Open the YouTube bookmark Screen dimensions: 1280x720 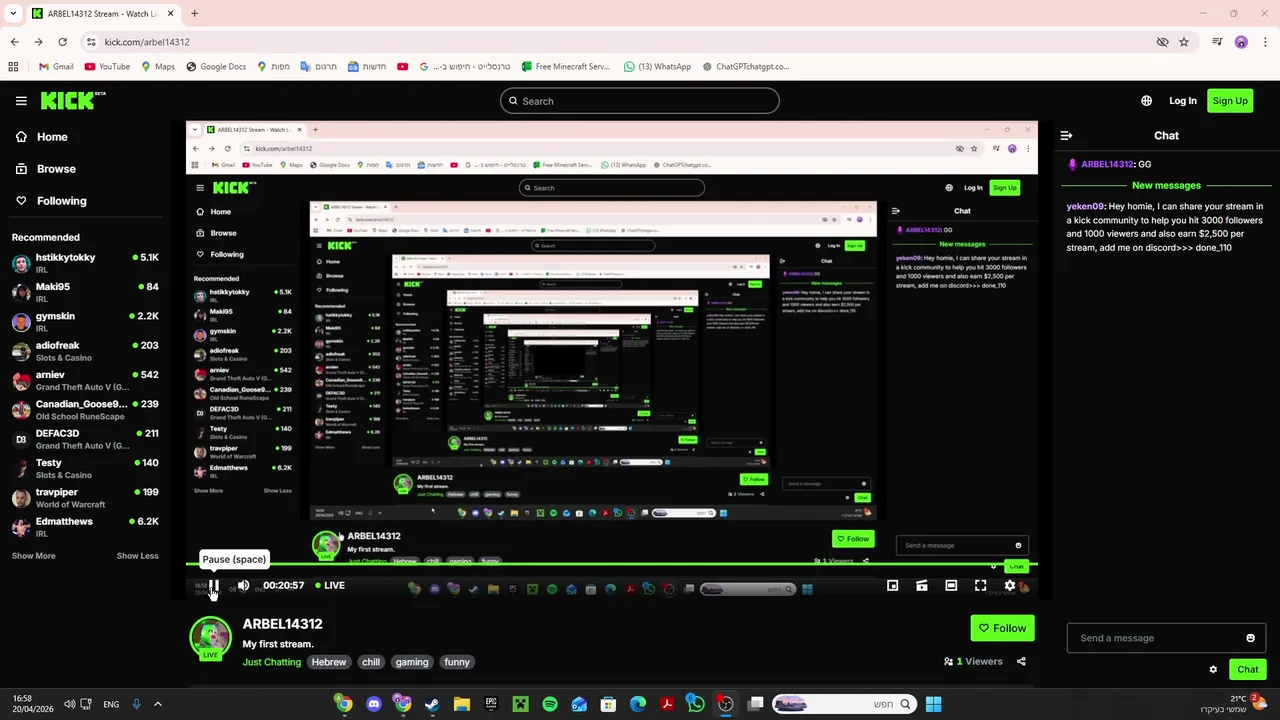point(107,67)
